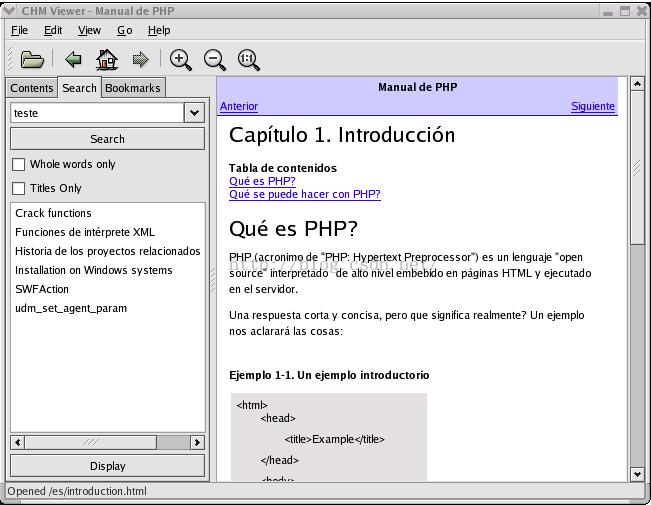Viewport: 651px width, 505px height.
Task: Switch to the Bookmarks tab
Action: coord(132,88)
